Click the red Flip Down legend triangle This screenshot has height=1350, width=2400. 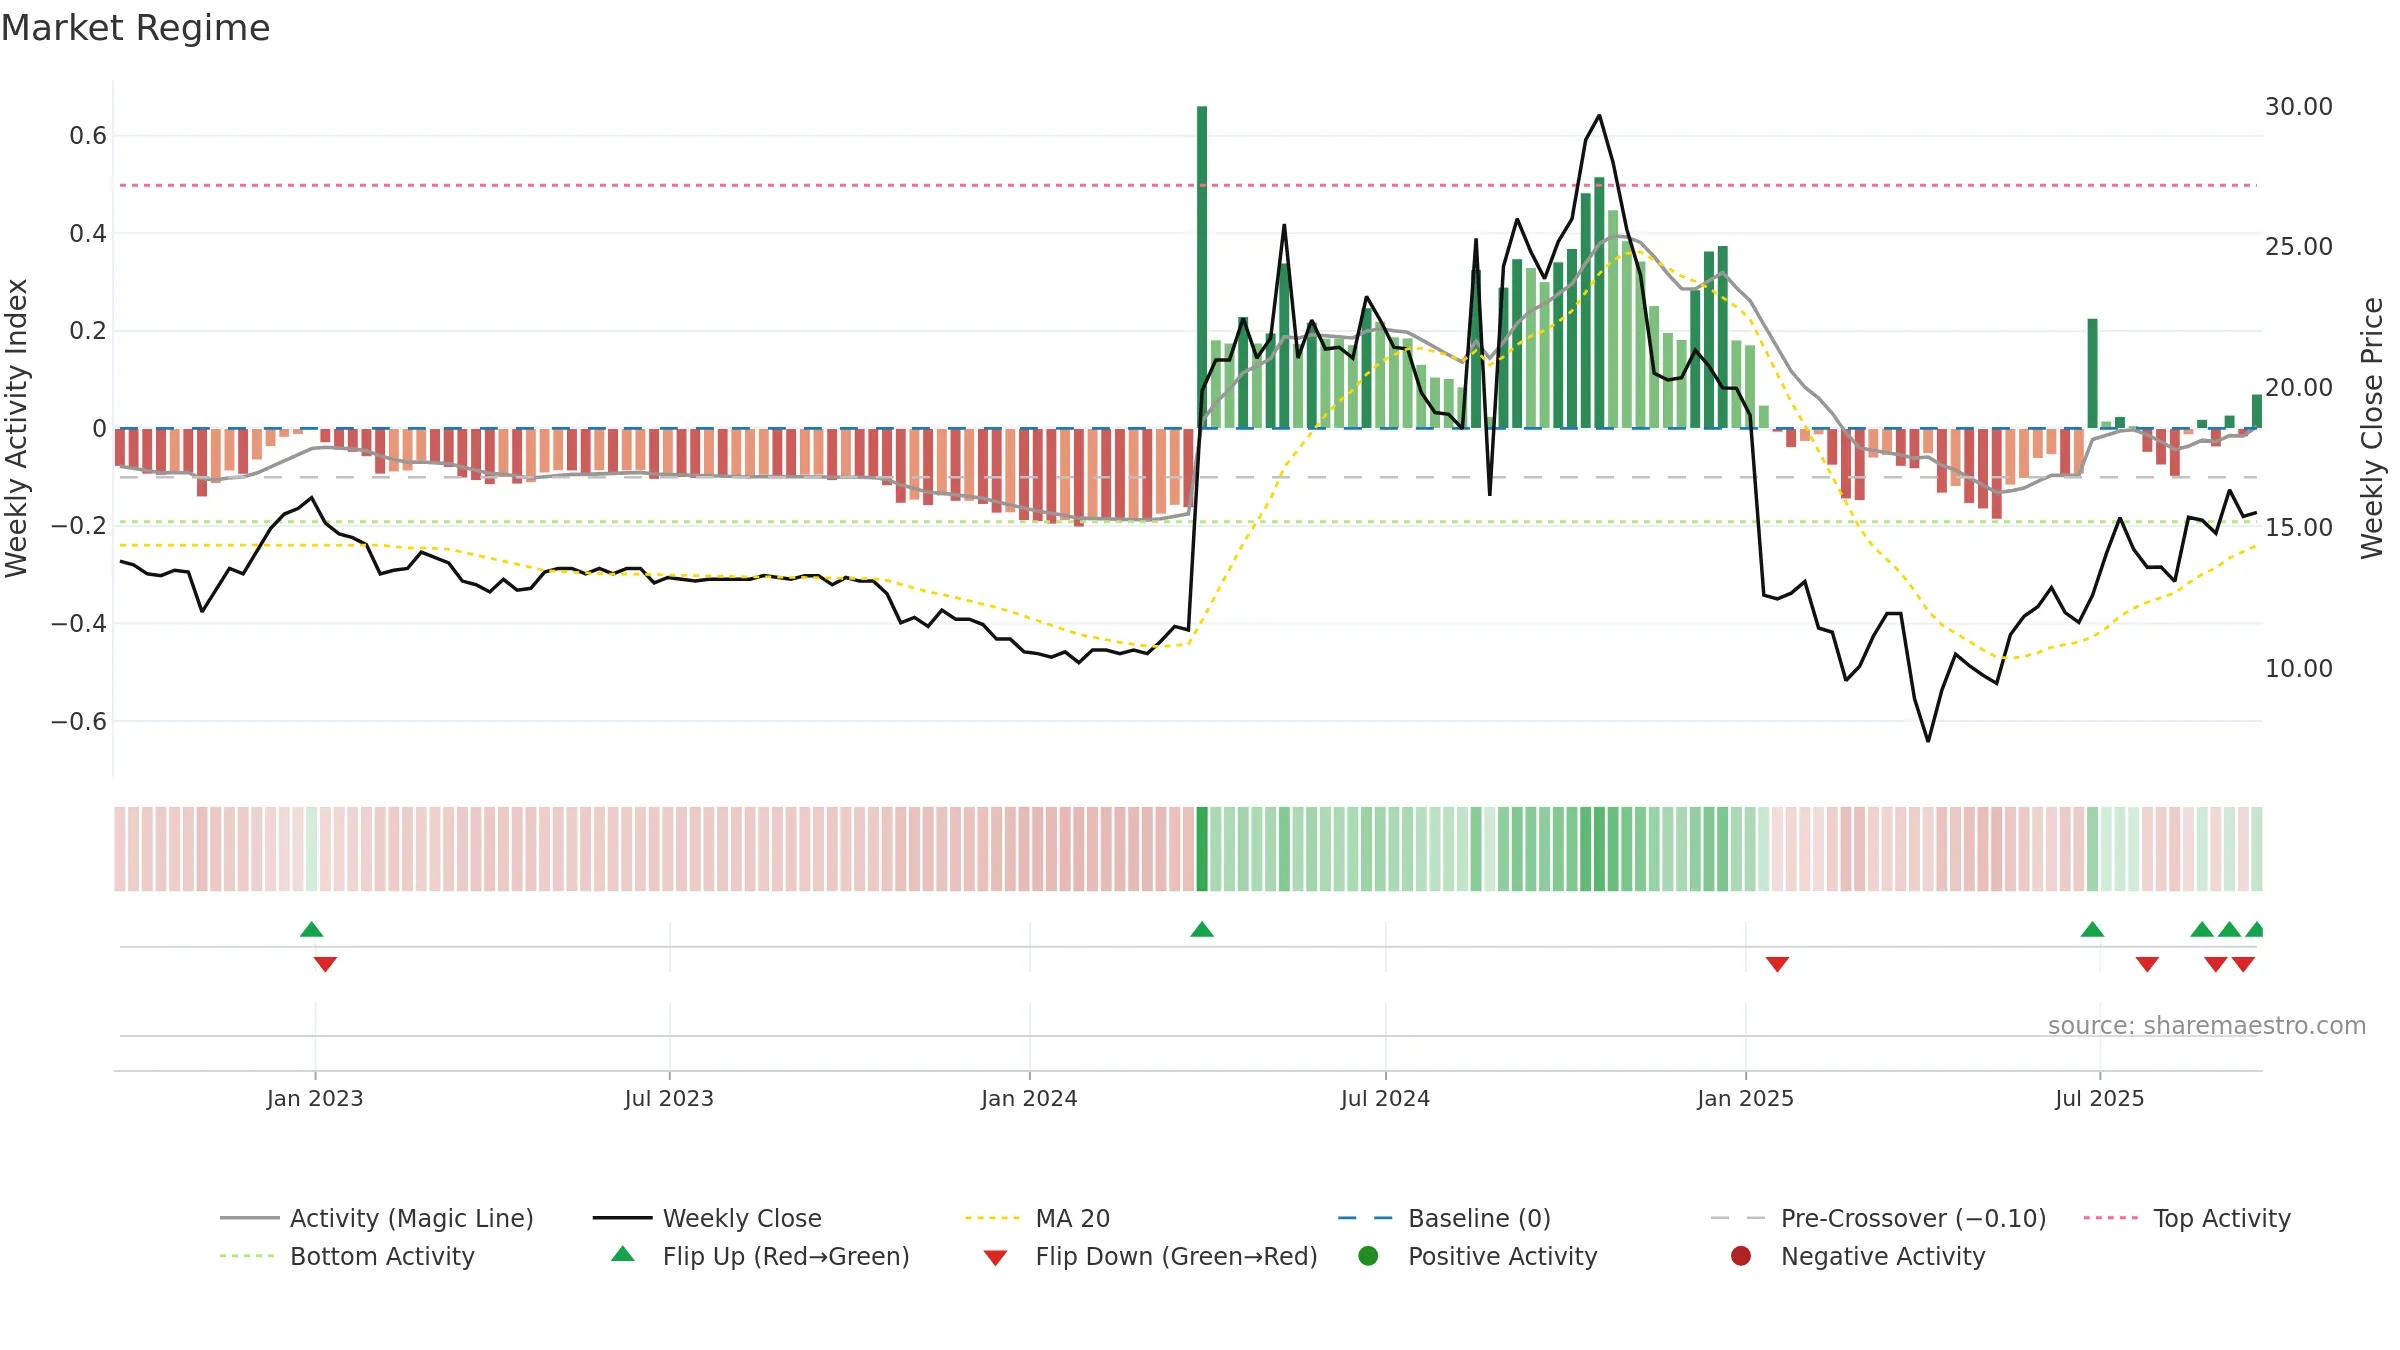click(995, 1258)
